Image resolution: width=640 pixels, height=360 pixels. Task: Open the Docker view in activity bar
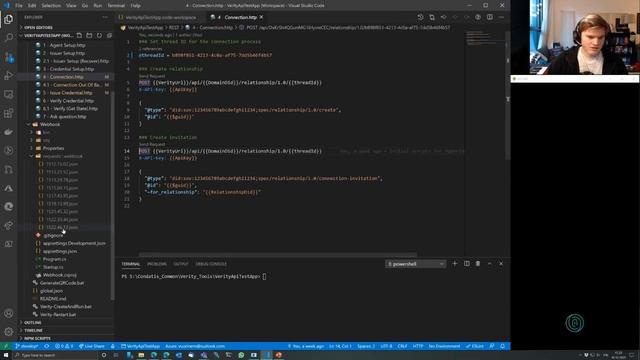pos(9,132)
